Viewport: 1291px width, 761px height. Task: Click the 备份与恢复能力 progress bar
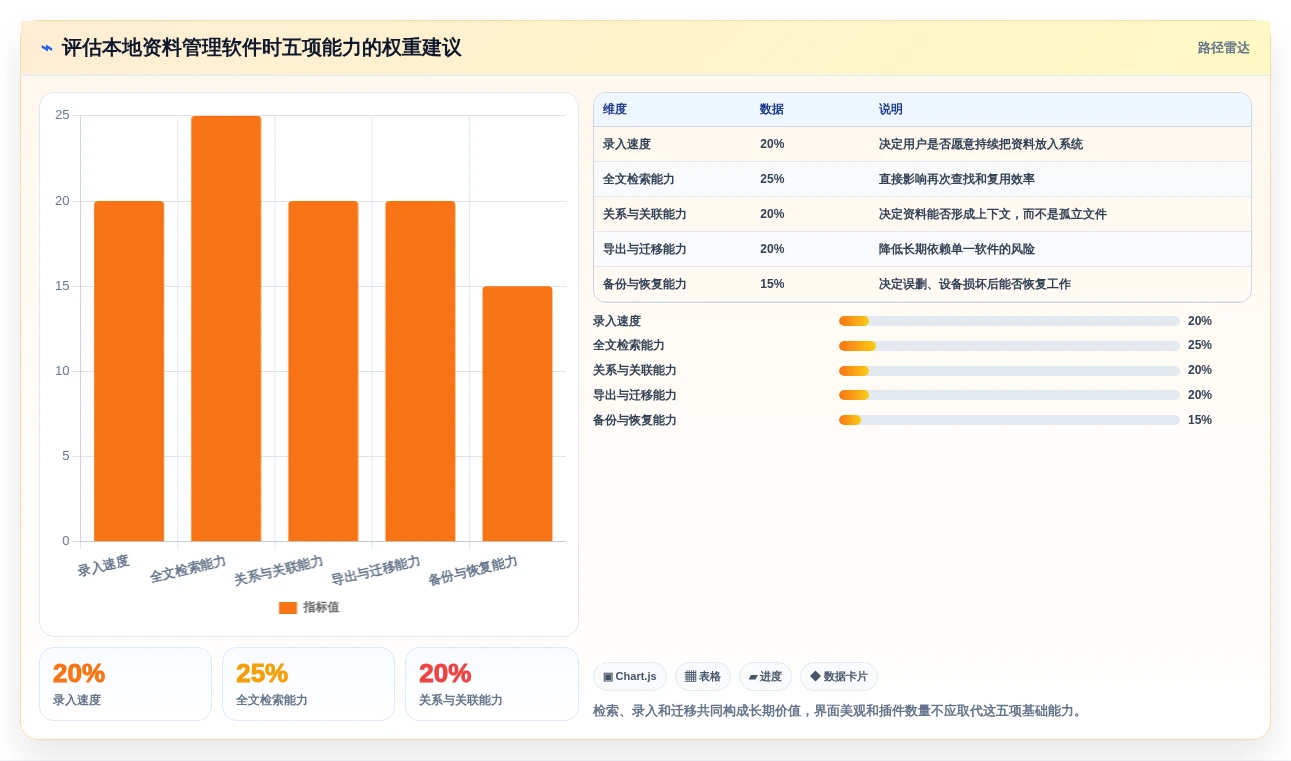pyautogui.click(x=1009, y=420)
